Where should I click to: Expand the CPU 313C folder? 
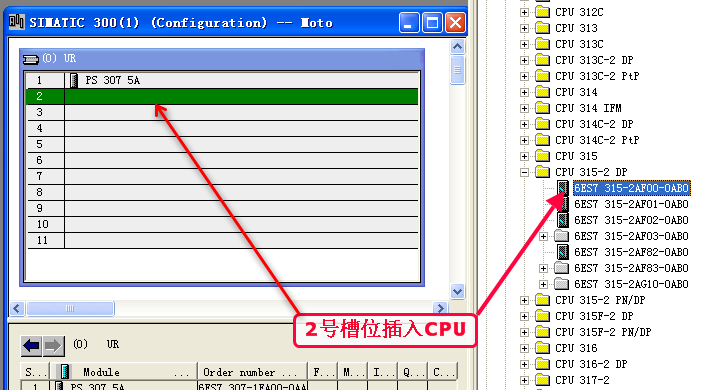pyautogui.click(x=524, y=44)
